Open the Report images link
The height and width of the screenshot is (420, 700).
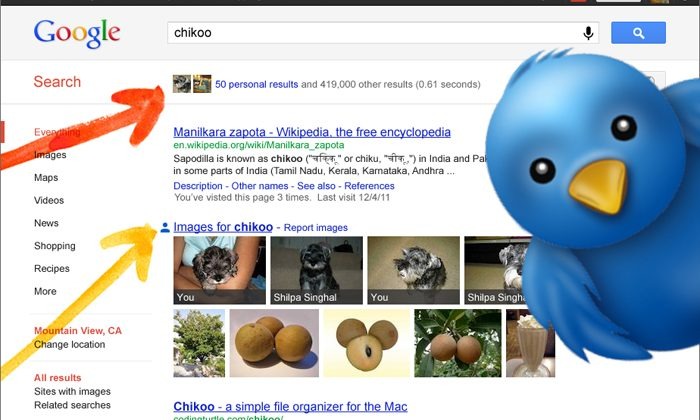click(316, 228)
